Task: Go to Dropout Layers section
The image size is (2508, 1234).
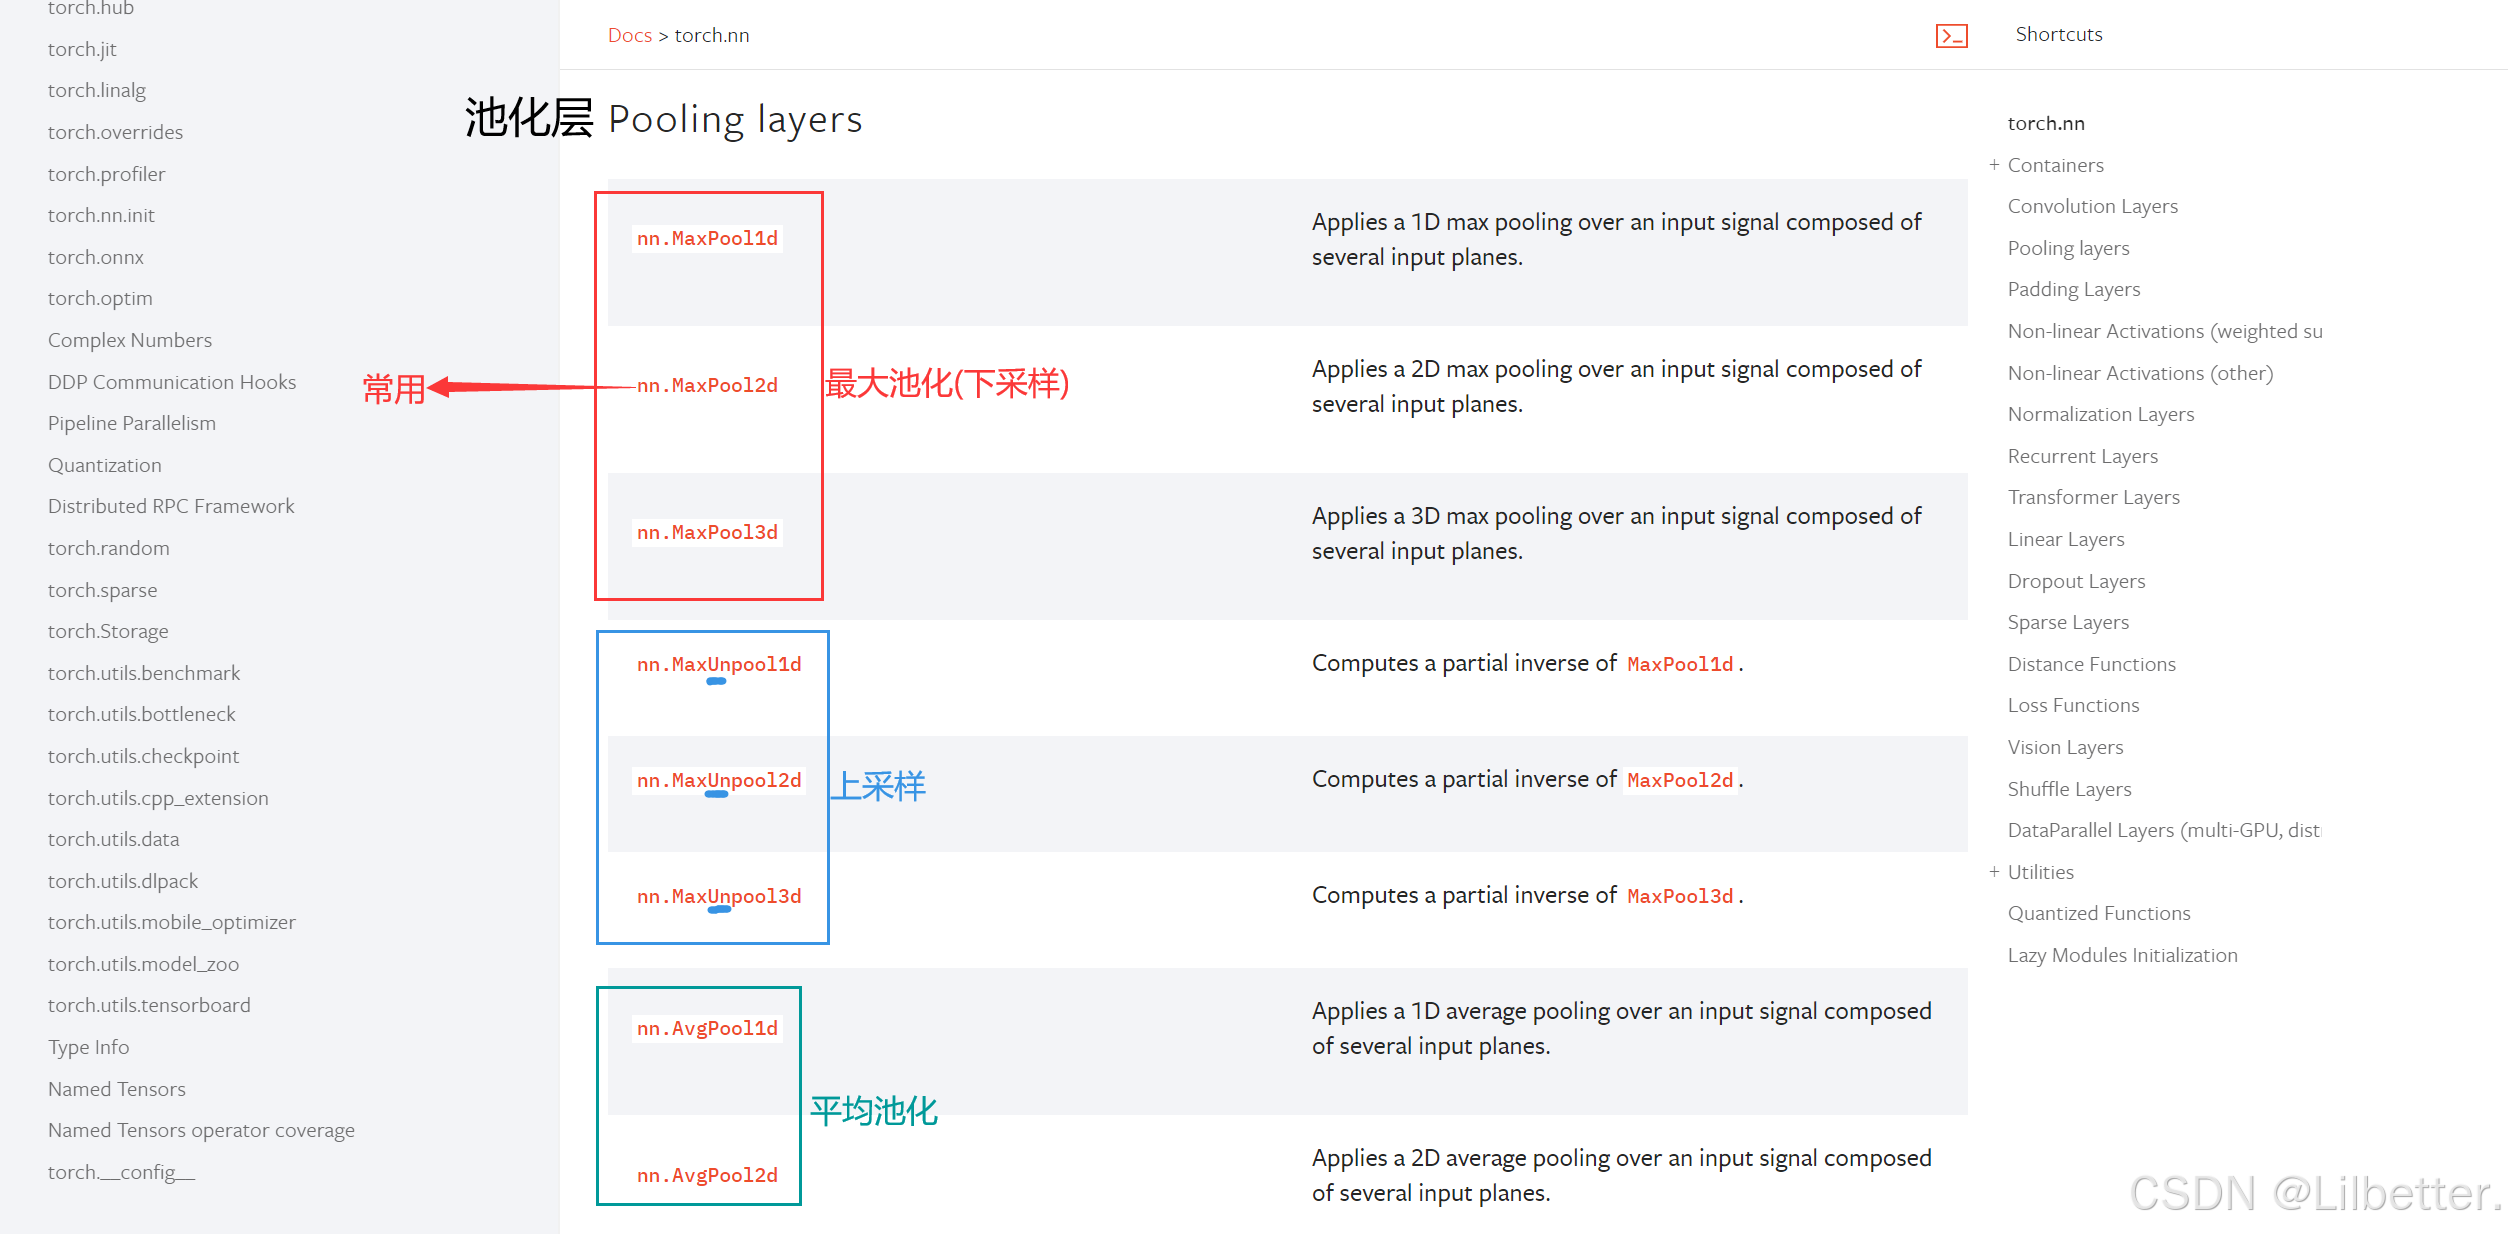Action: [2076, 581]
